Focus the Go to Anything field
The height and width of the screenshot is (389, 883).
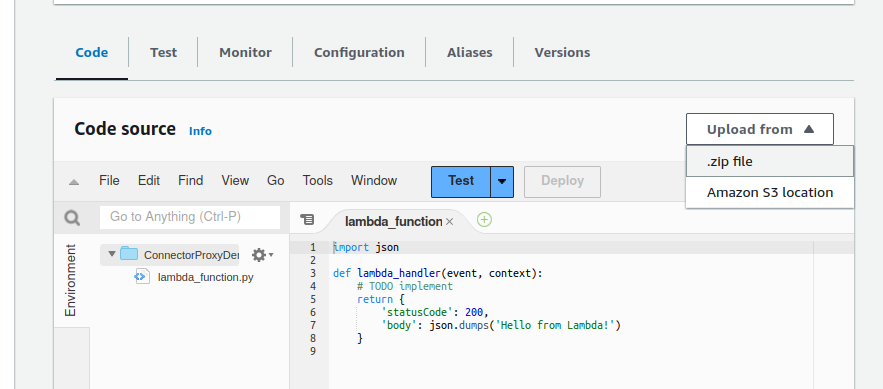point(190,217)
